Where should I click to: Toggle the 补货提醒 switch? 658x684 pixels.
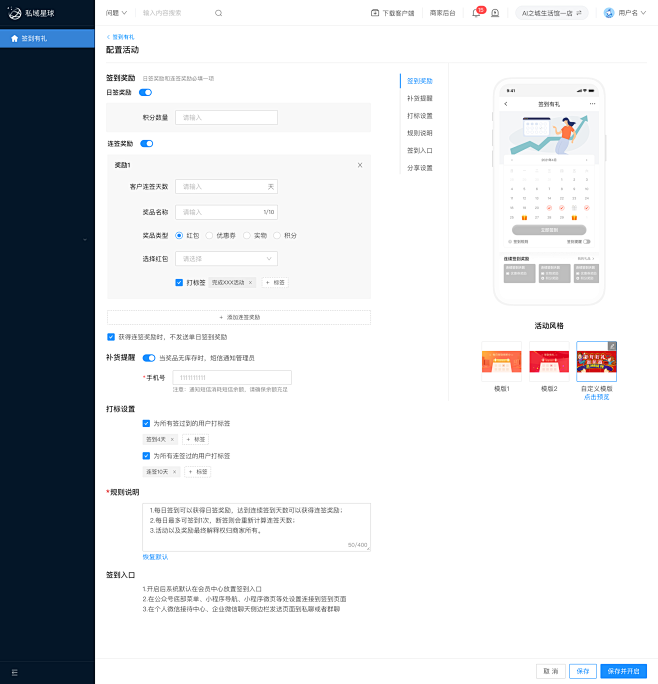pos(149,358)
